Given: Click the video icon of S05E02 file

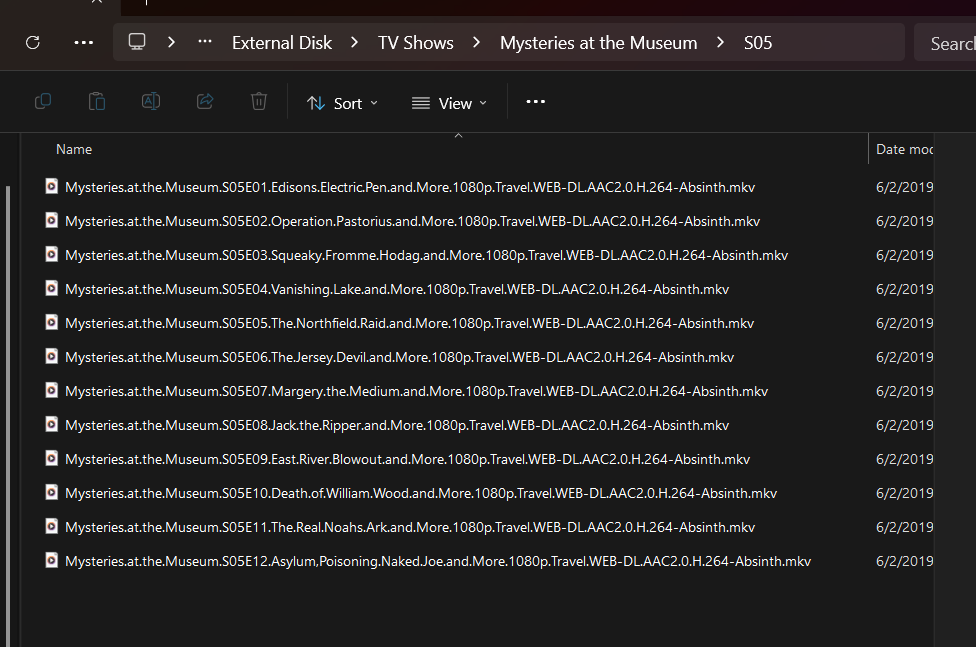Looking at the screenshot, I should (52, 220).
